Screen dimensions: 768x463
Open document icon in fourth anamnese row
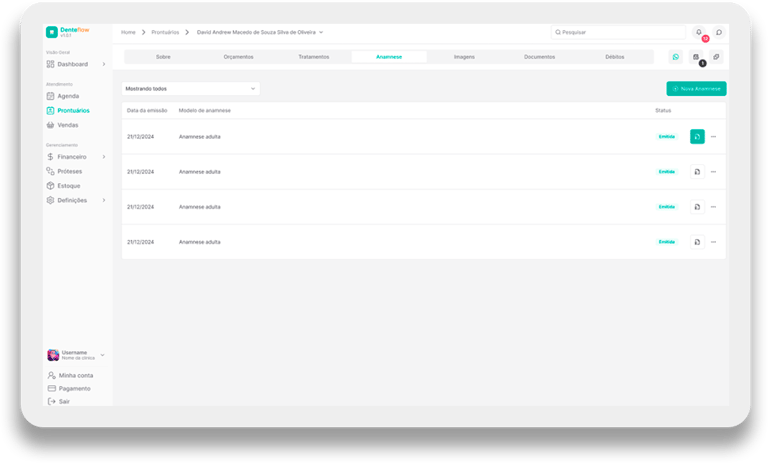(x=697, y=242)
